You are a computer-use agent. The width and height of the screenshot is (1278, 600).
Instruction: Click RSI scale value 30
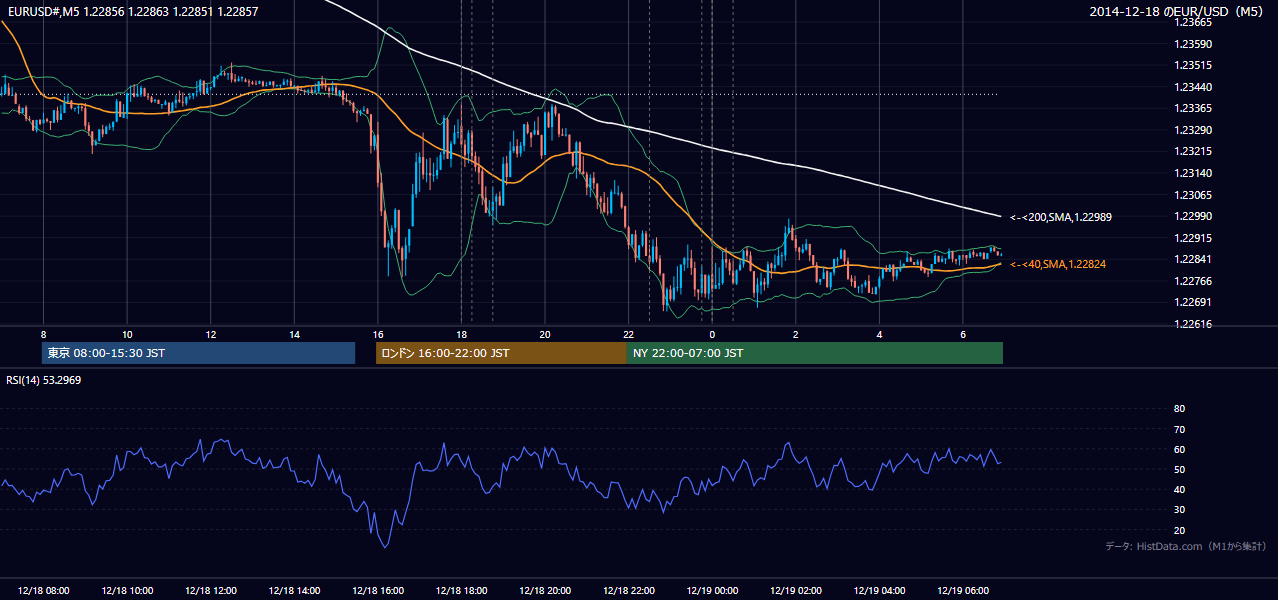(1179, 510)
